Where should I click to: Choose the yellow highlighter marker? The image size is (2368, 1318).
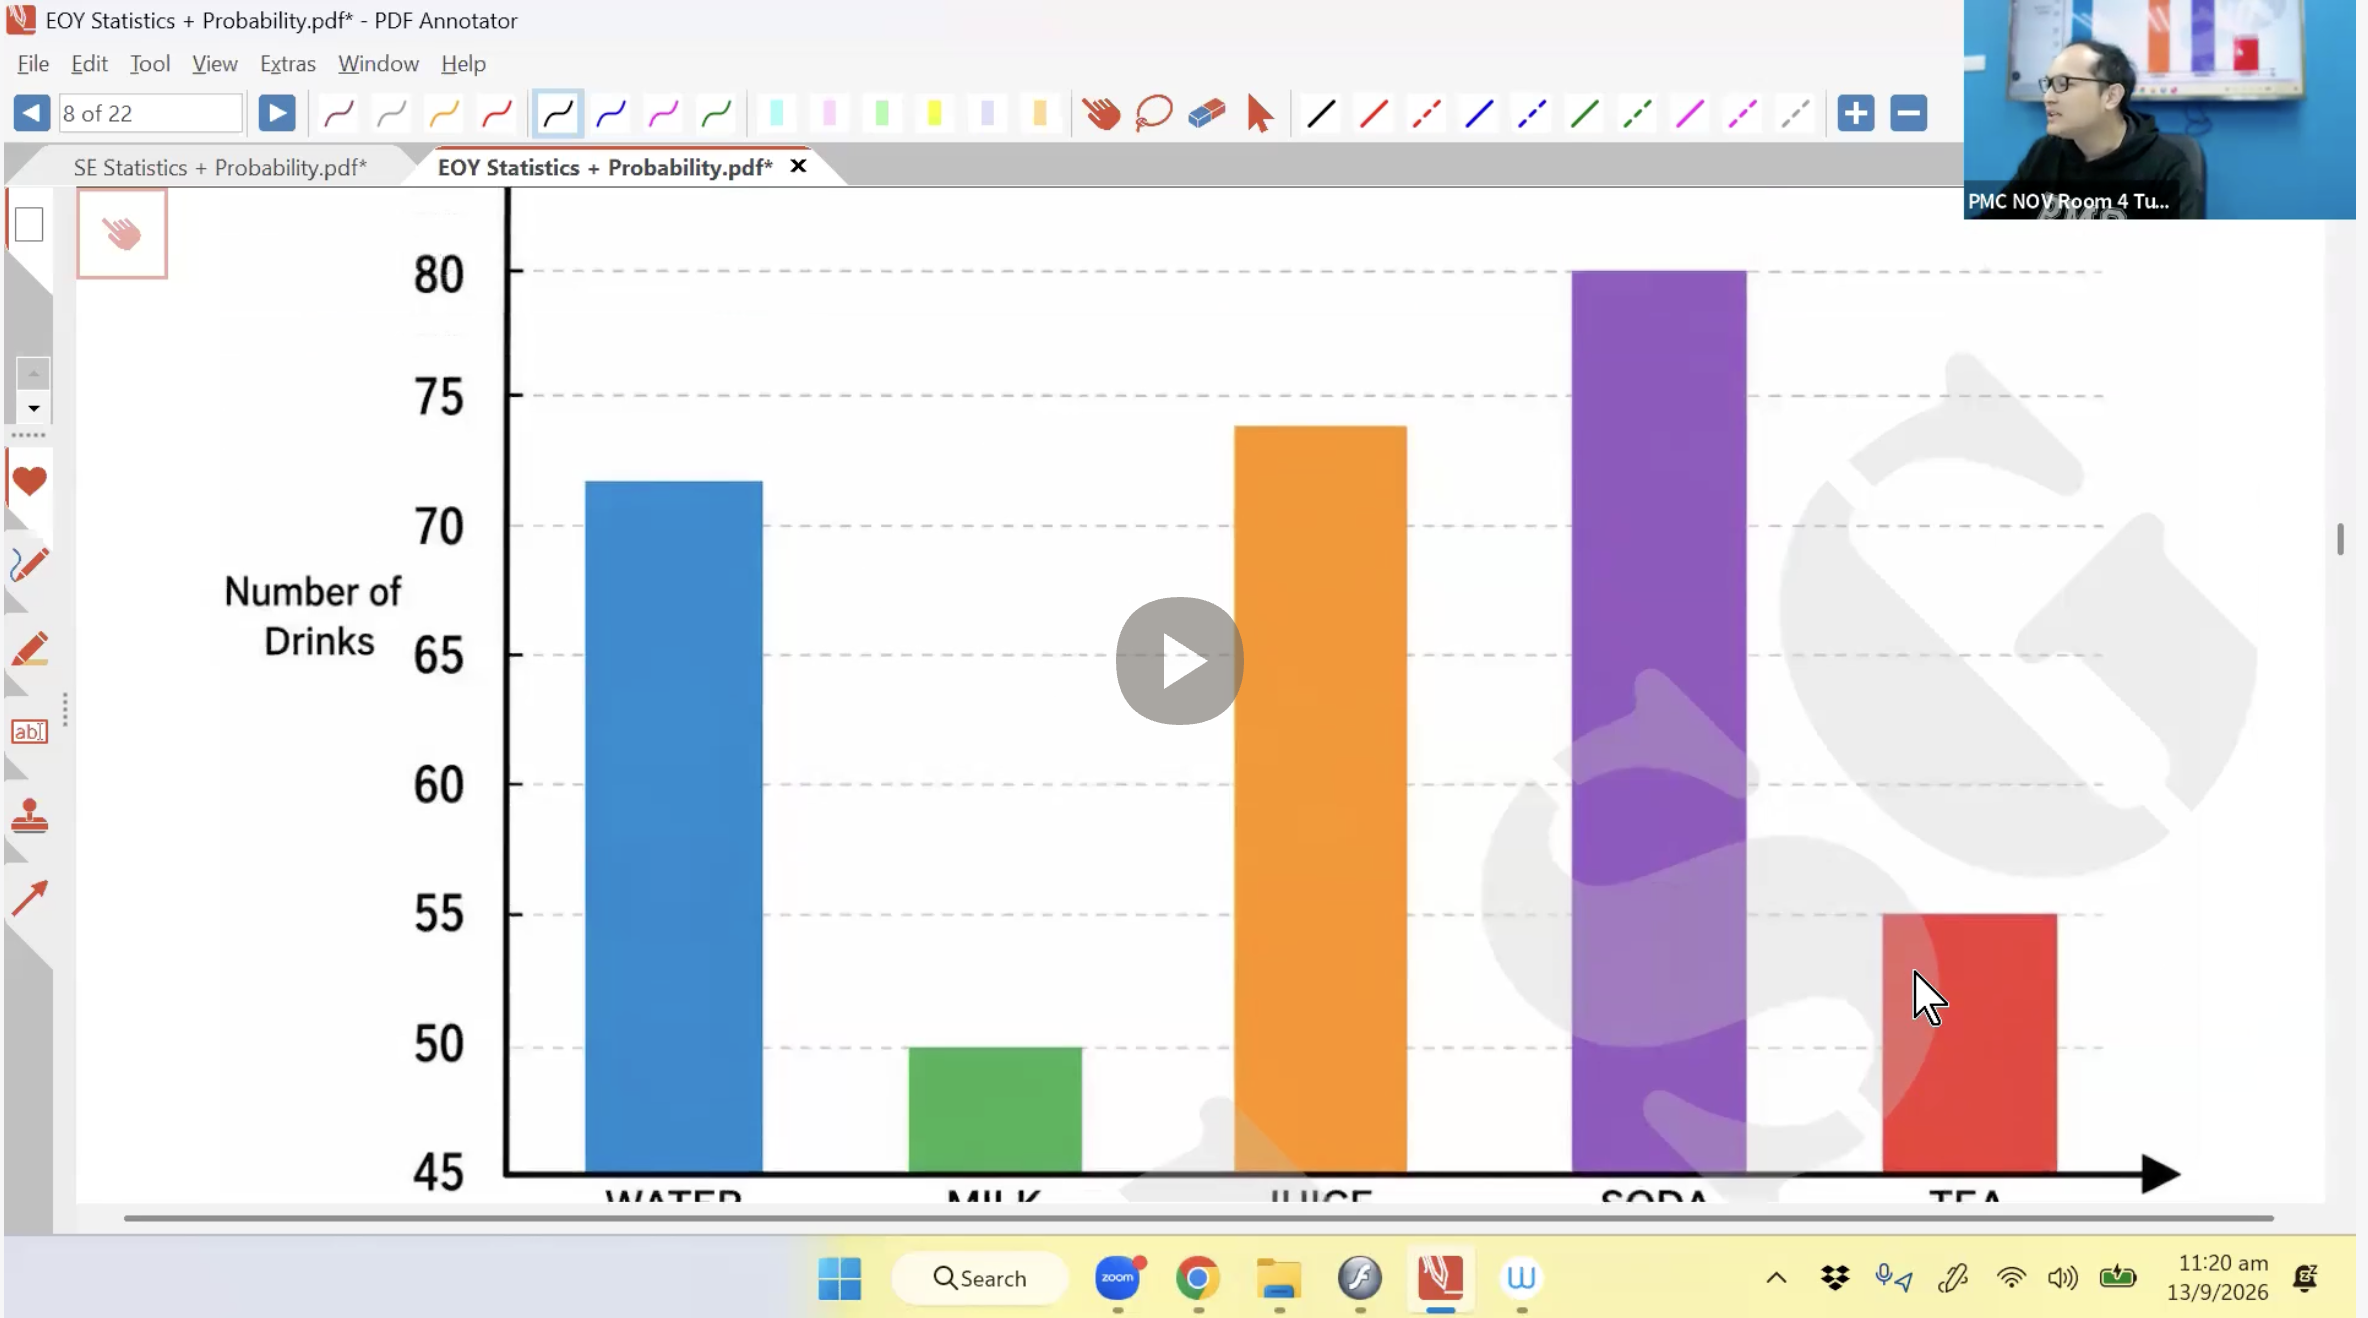(934, 113)
